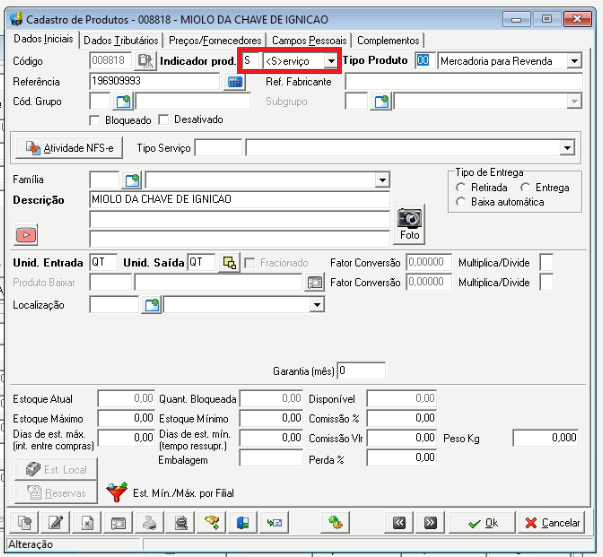Image resolution: width=603 pixels, height=557 pixels.
Task: Click the Estoque Máximo field
Action: [x=126, y=418]
